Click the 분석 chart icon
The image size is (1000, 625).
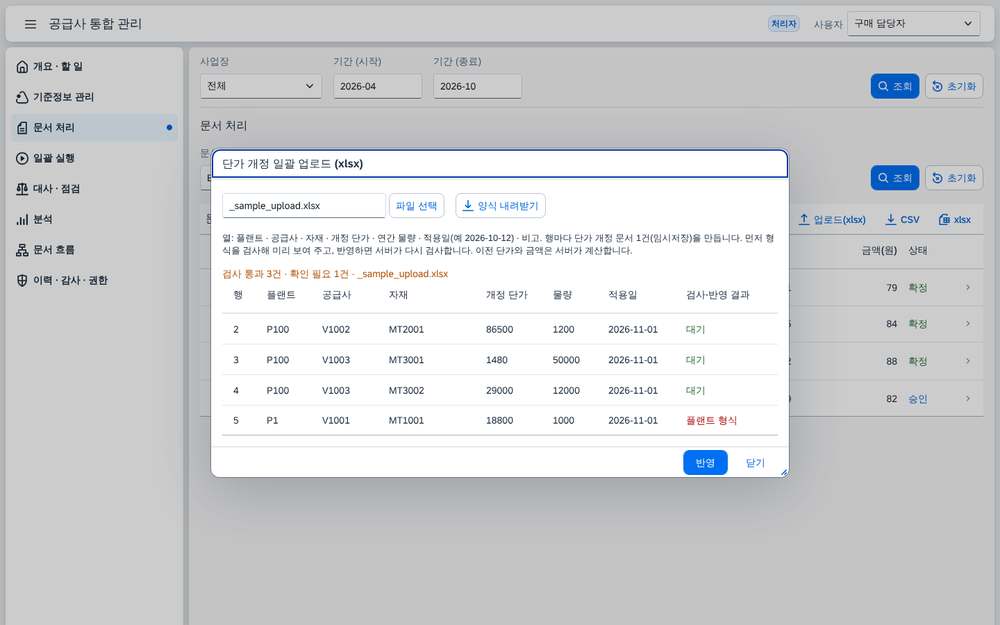pyautogui.click(x=22, y=219)
